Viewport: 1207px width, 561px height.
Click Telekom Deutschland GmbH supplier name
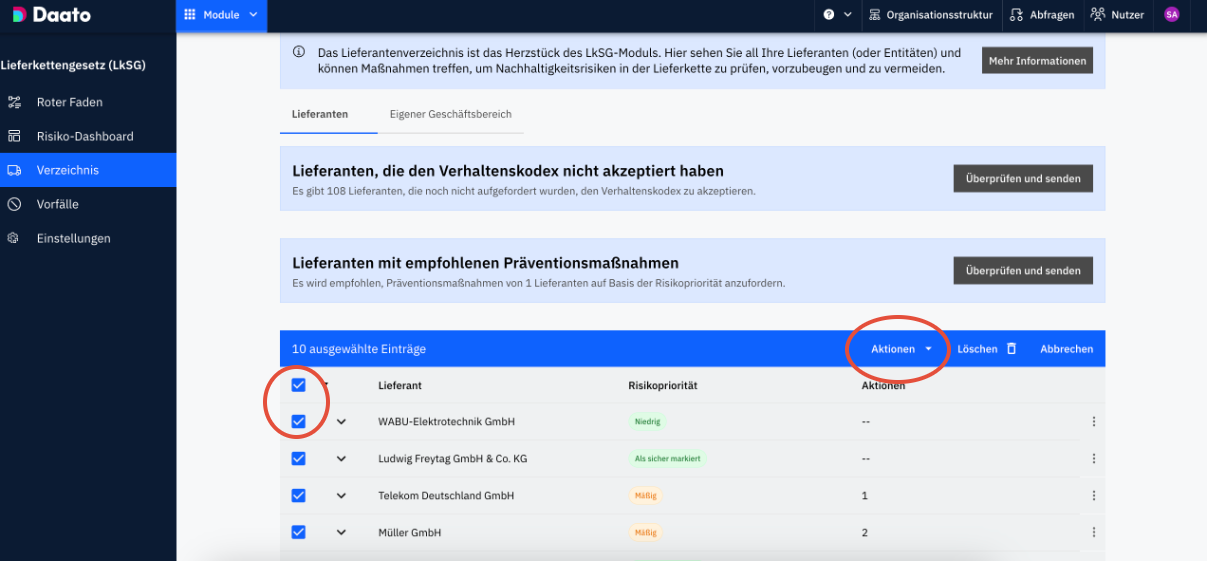click(446, 496)
